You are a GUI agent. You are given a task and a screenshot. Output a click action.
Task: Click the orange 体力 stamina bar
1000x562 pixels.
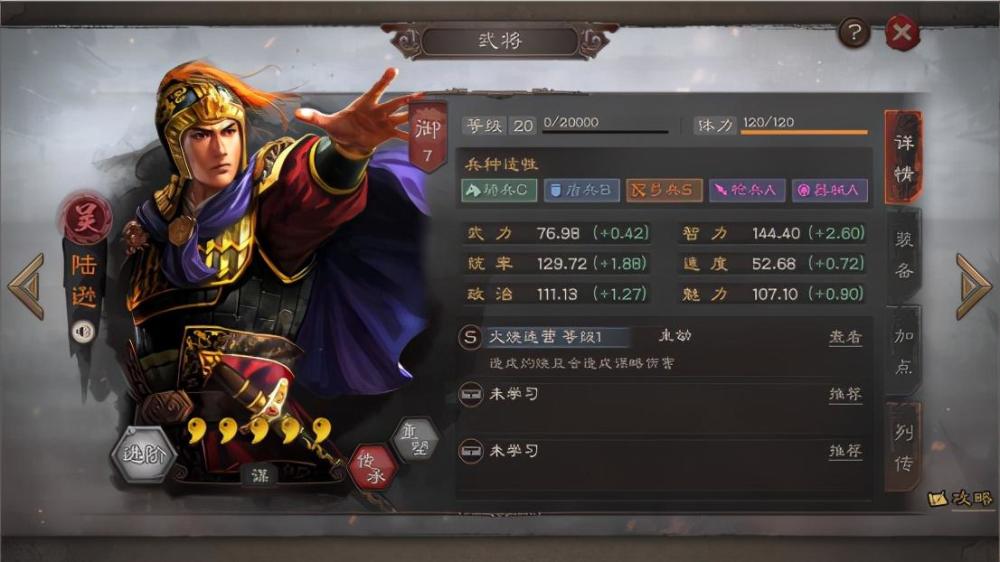[x=804, y=132]
